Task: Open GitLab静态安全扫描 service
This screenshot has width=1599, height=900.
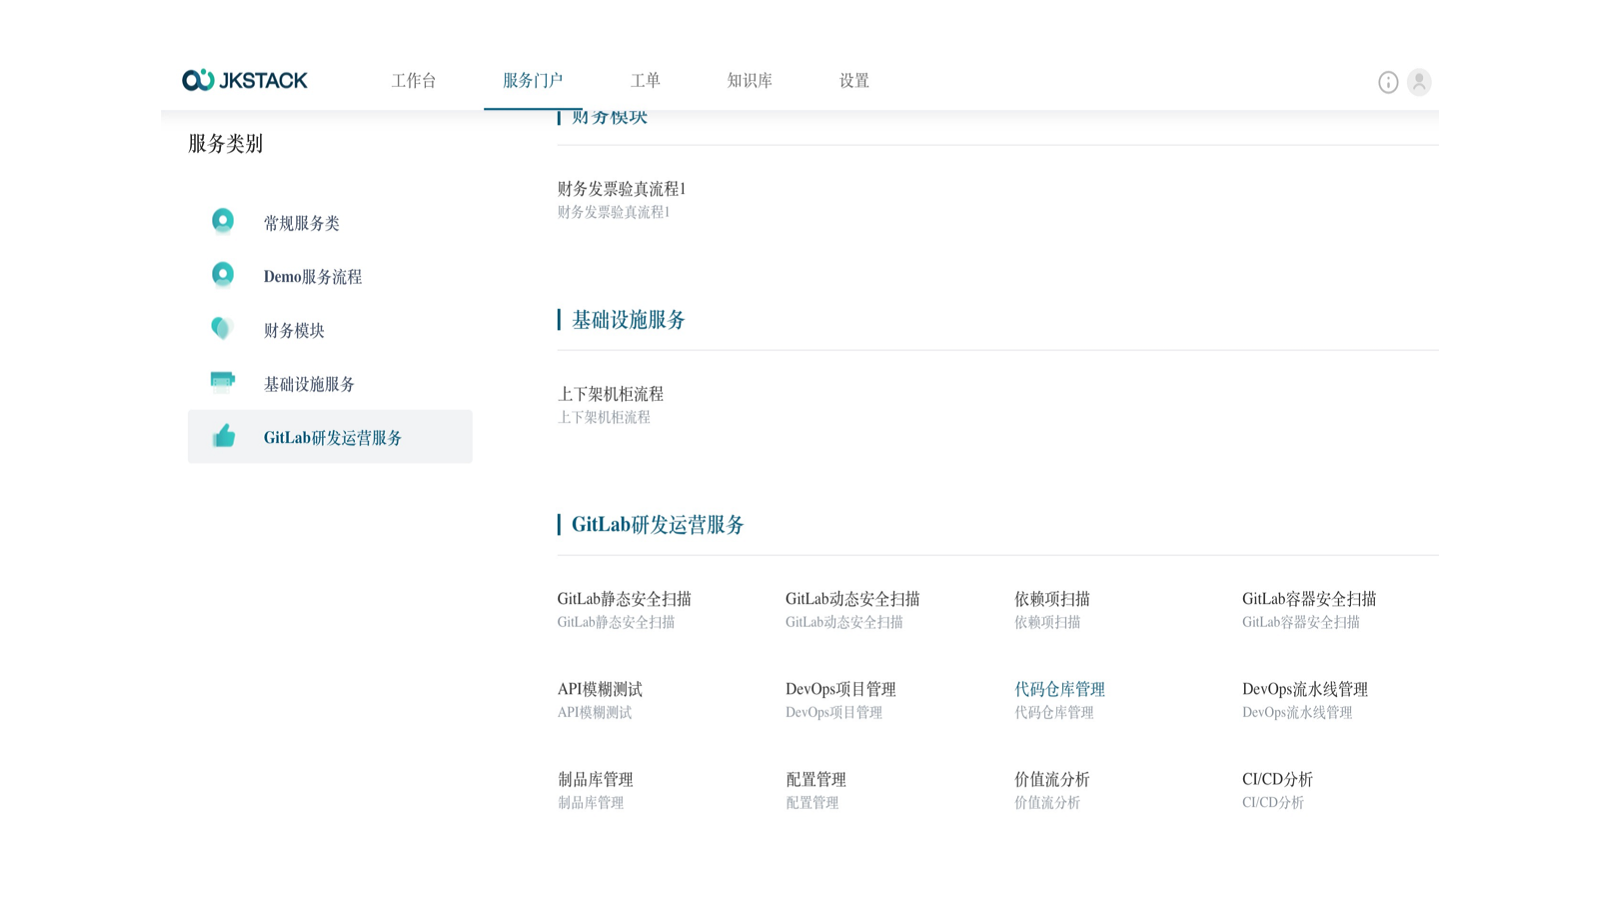Action: 624,599
